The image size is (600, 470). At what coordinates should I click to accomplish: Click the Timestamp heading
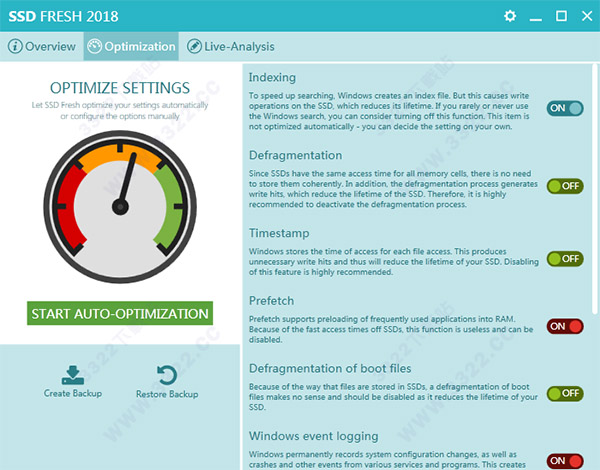(279, 233)
